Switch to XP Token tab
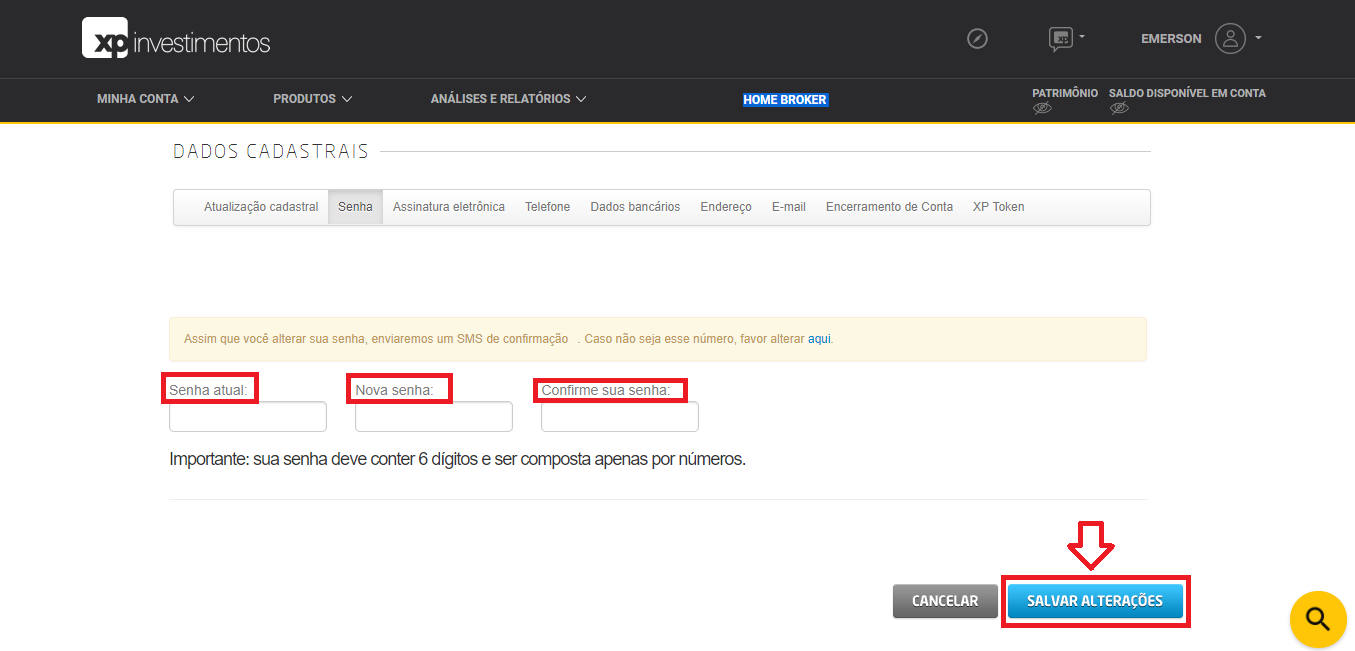 [998, 207]
